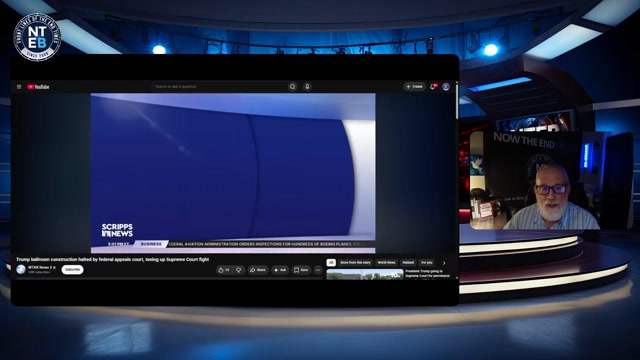Select the More from this story chip
This screenshot has height=360, width=640.
(355, 262)
